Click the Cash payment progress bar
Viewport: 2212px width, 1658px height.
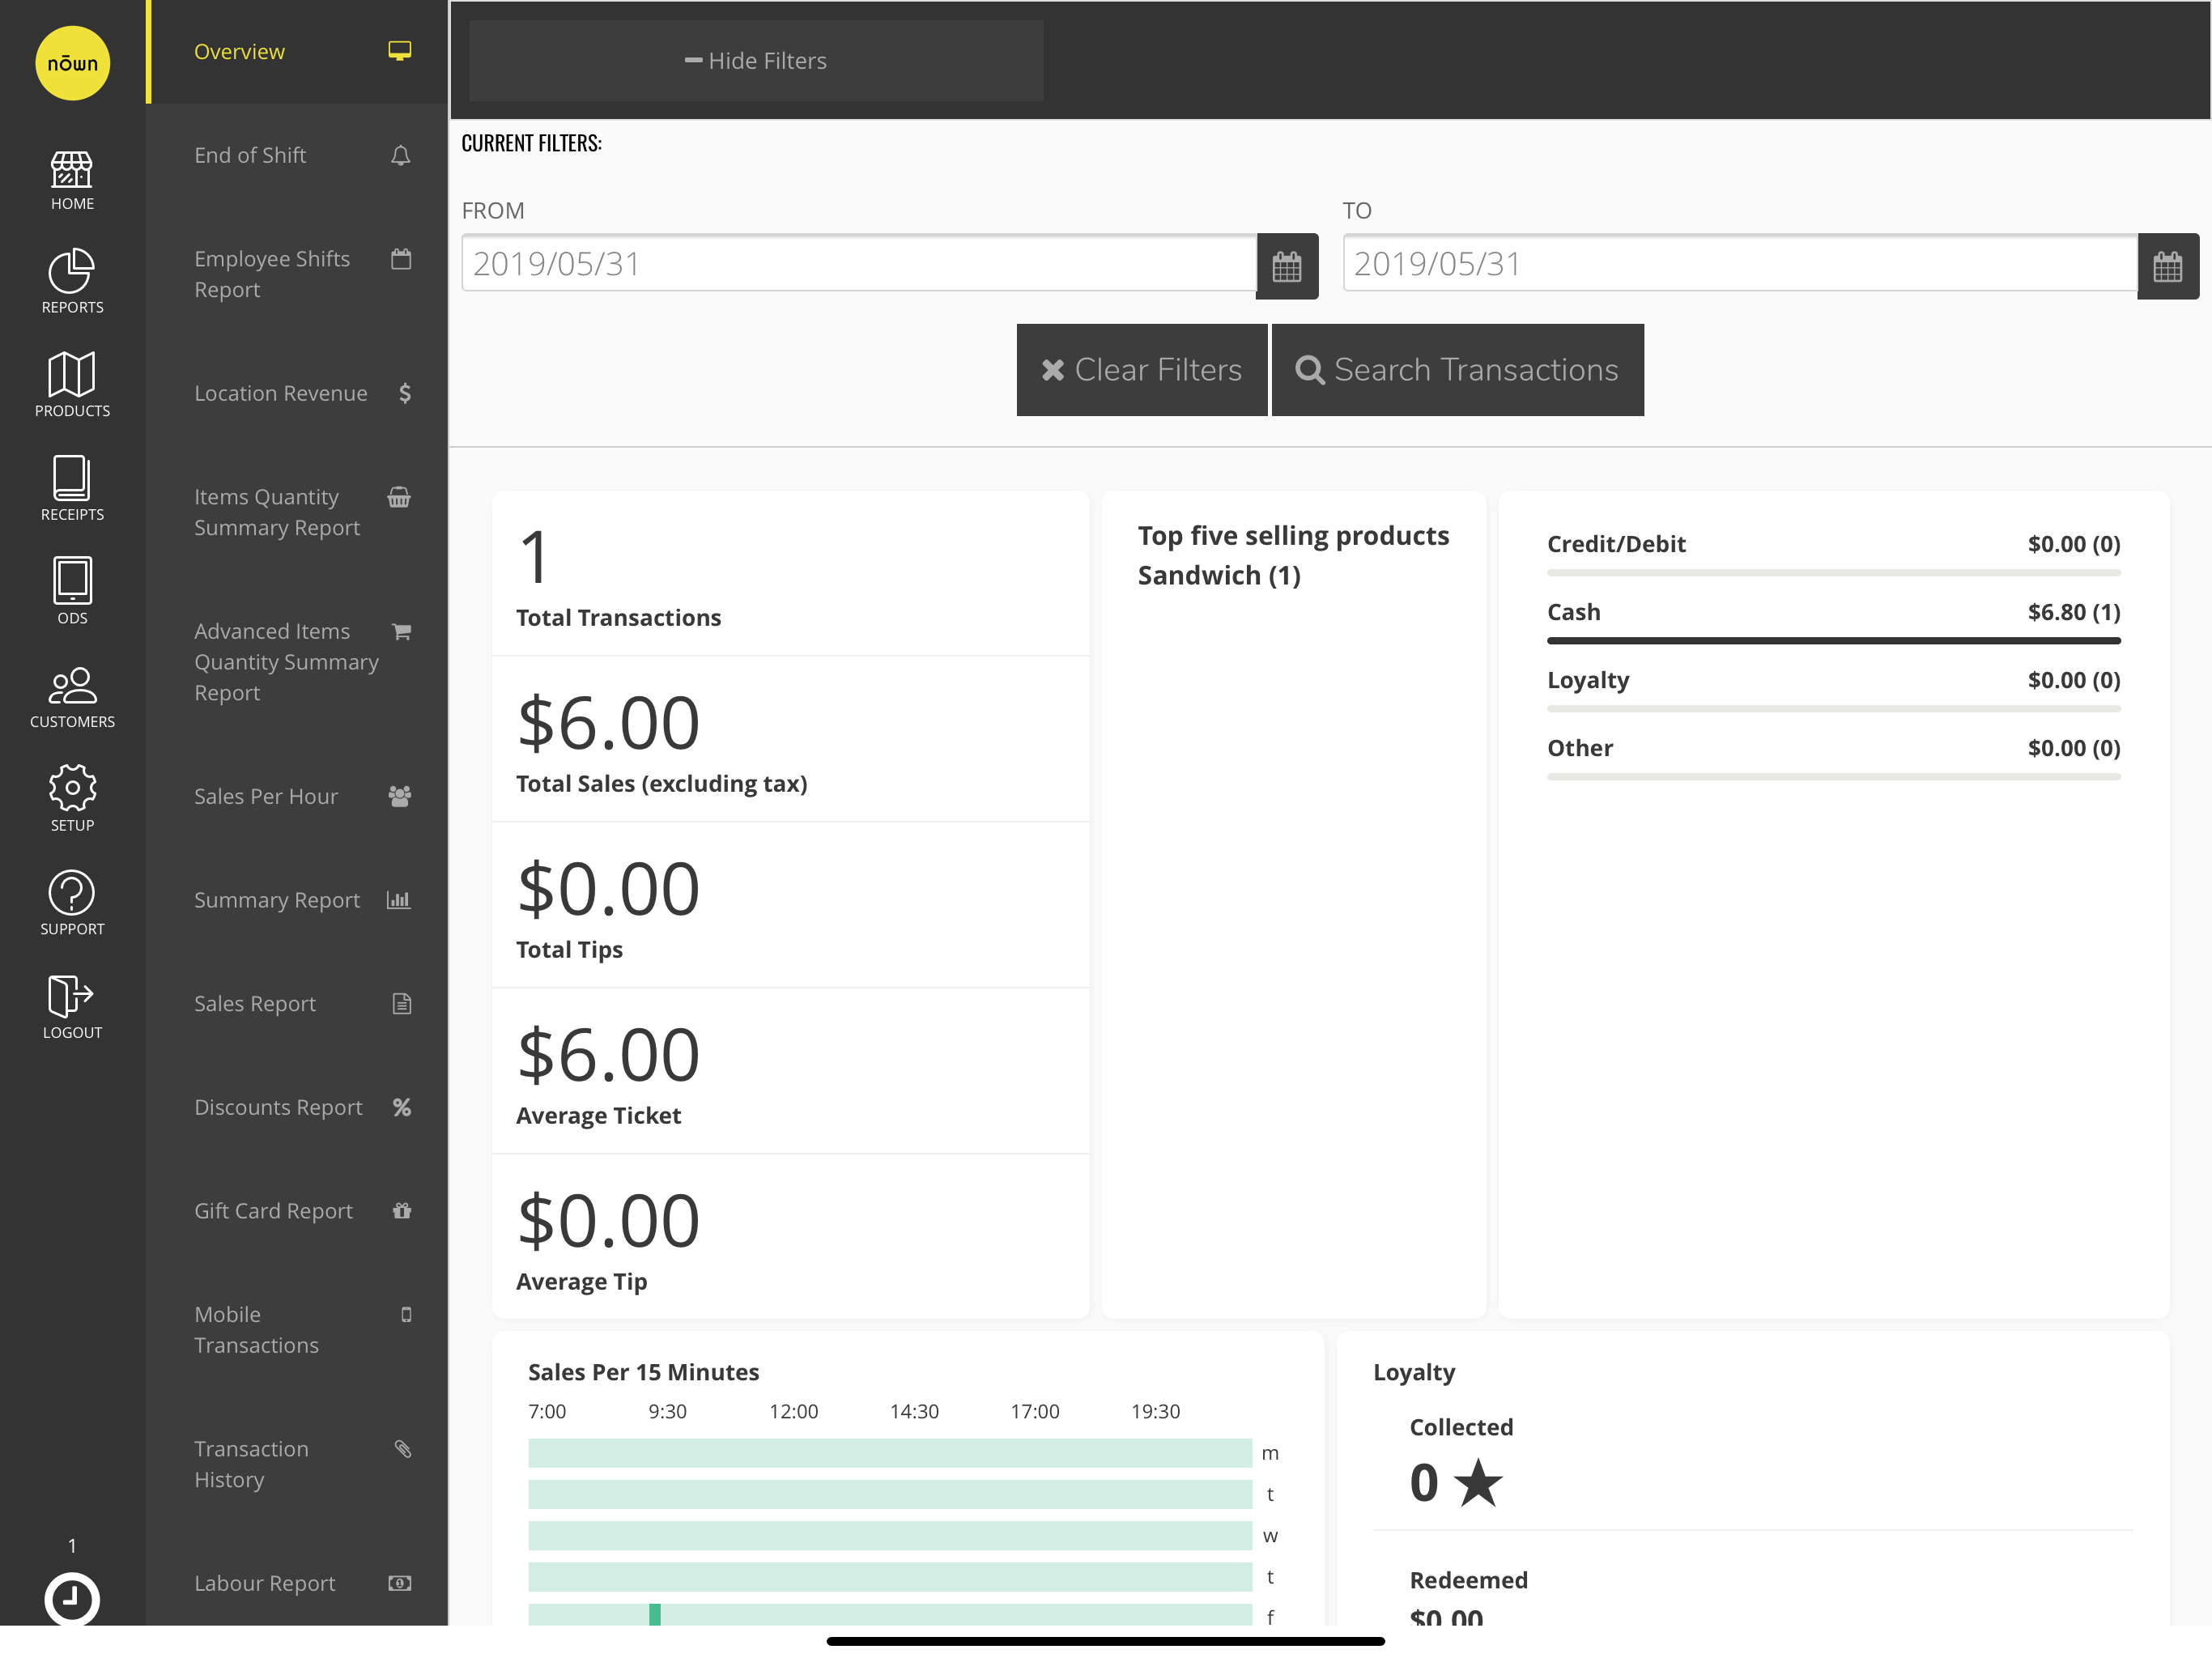click(x=1834, y=641)
